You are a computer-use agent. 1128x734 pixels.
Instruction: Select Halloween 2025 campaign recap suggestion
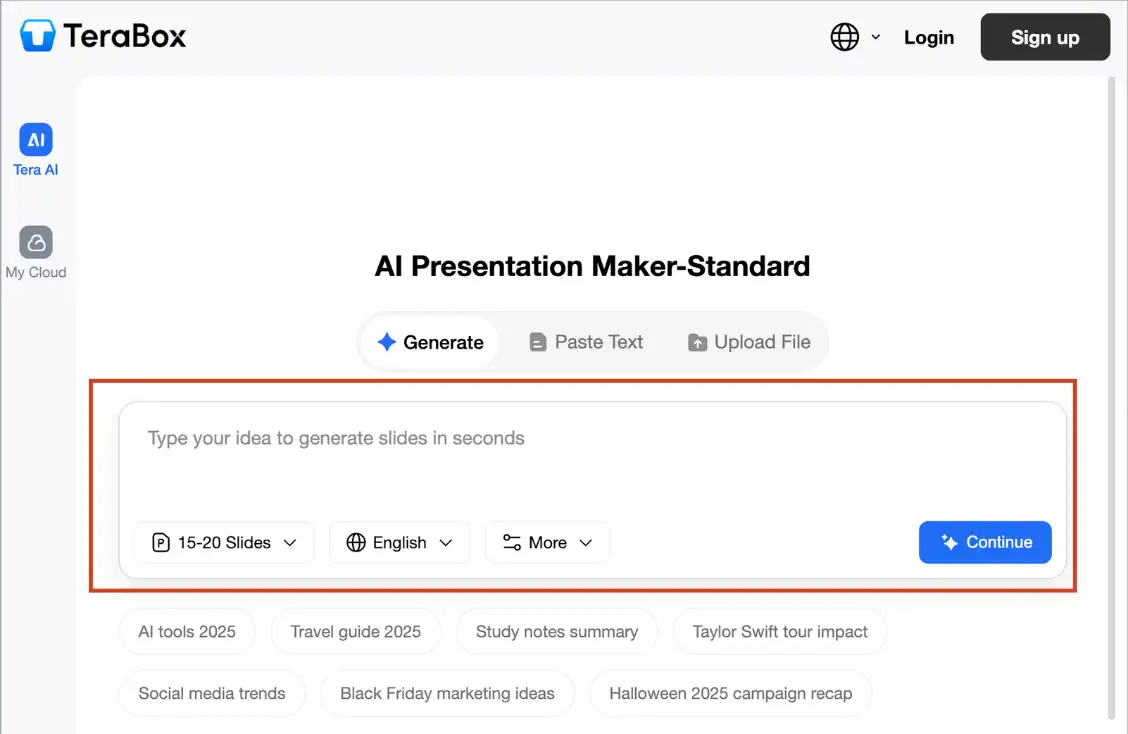pos(730,693)
